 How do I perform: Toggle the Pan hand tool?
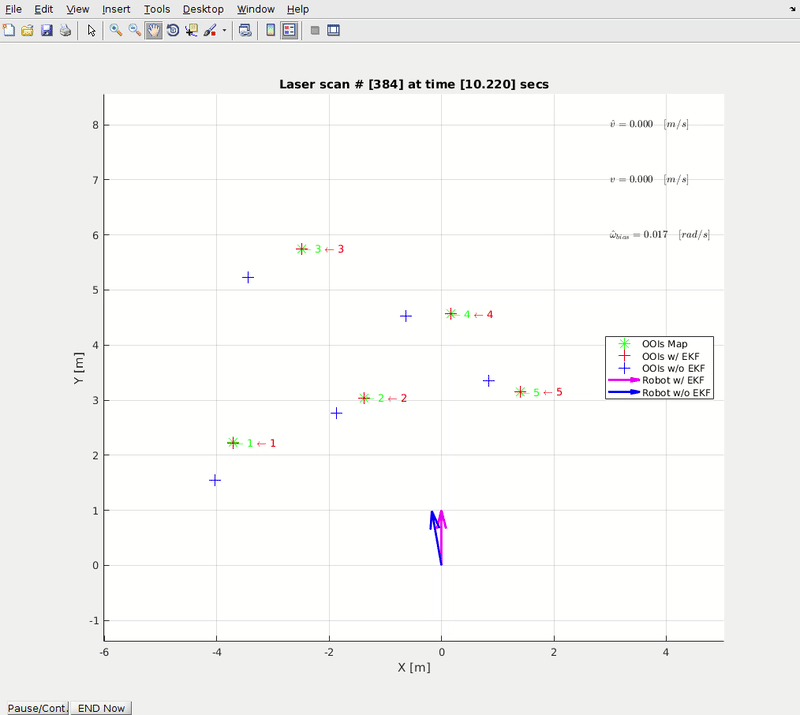[x=154, y=31]
